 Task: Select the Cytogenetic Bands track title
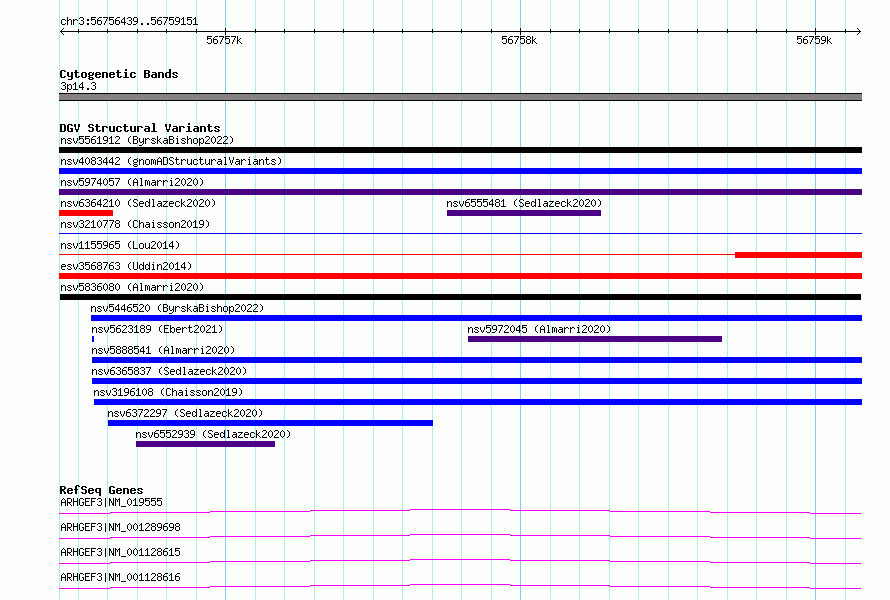[119, 74]
